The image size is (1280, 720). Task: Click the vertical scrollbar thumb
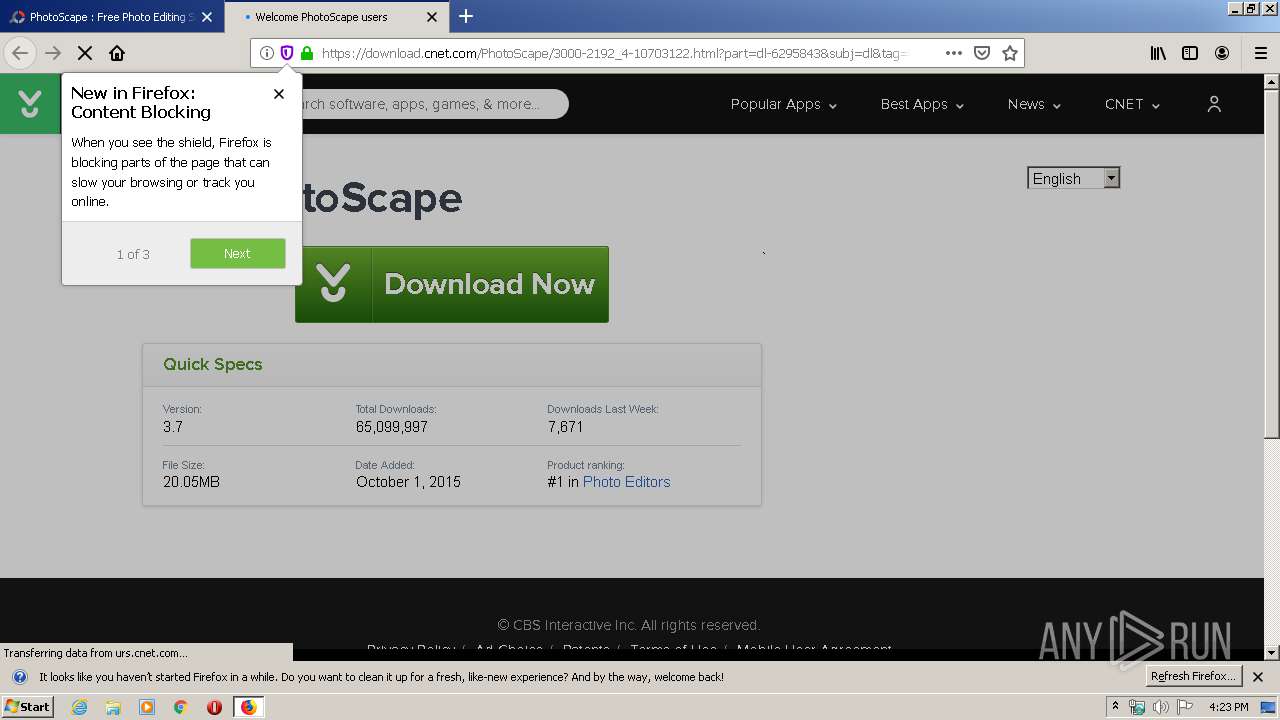1272,264
